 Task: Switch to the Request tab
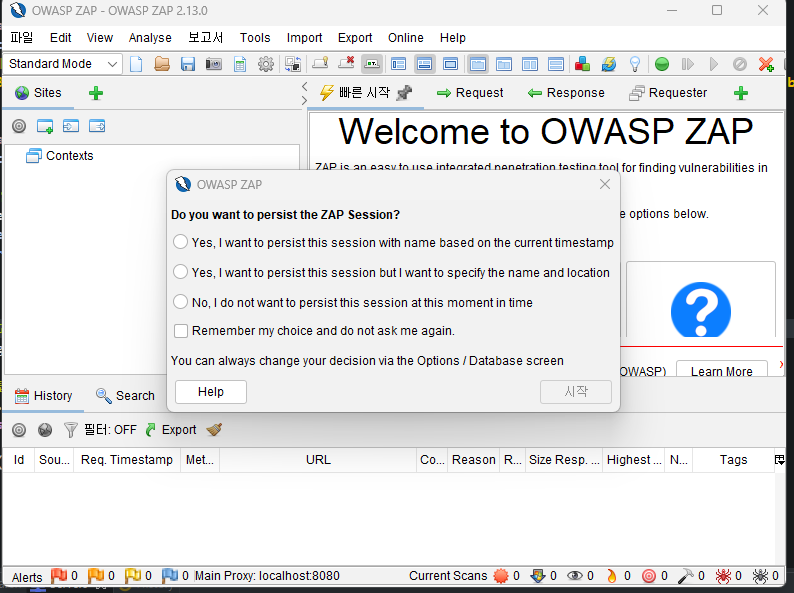(470, 93)
